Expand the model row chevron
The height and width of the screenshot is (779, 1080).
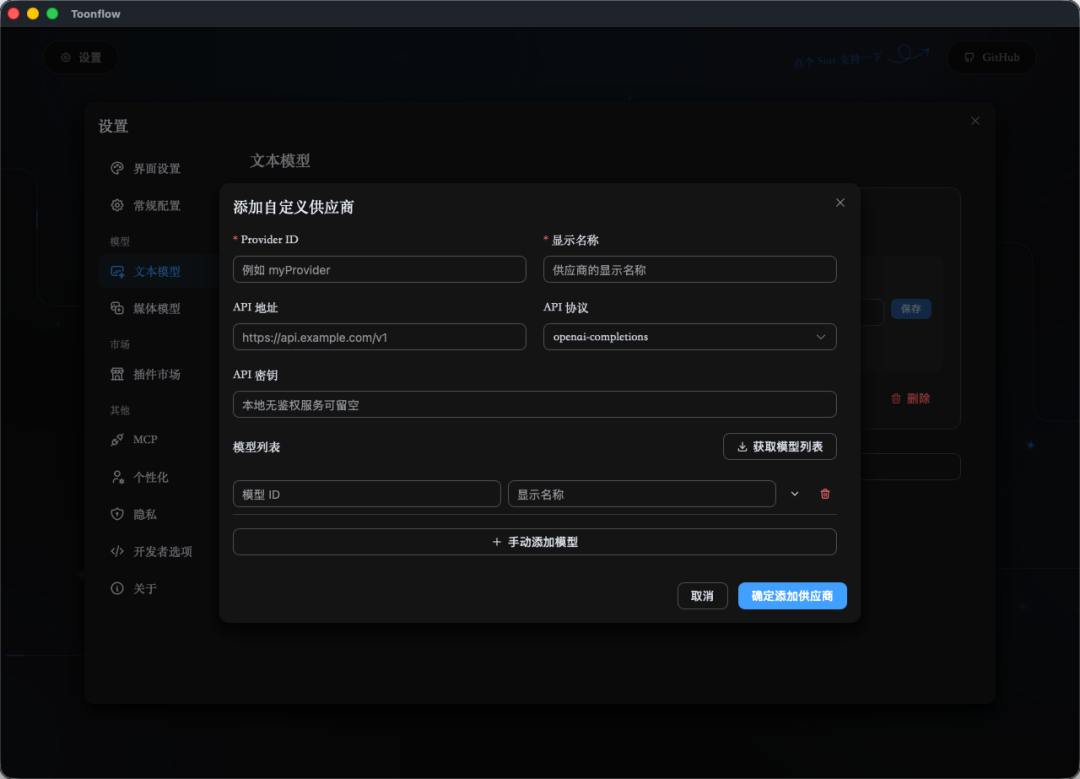(795, 494)
